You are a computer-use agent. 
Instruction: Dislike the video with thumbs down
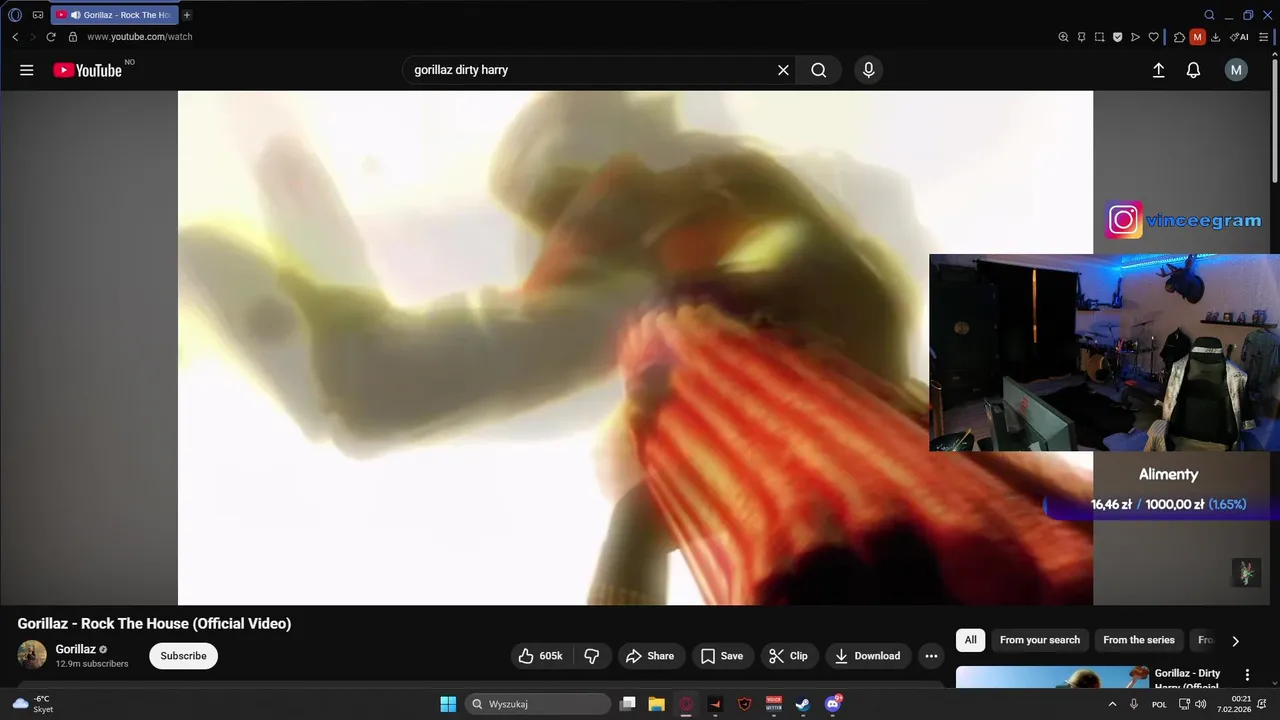592,656
